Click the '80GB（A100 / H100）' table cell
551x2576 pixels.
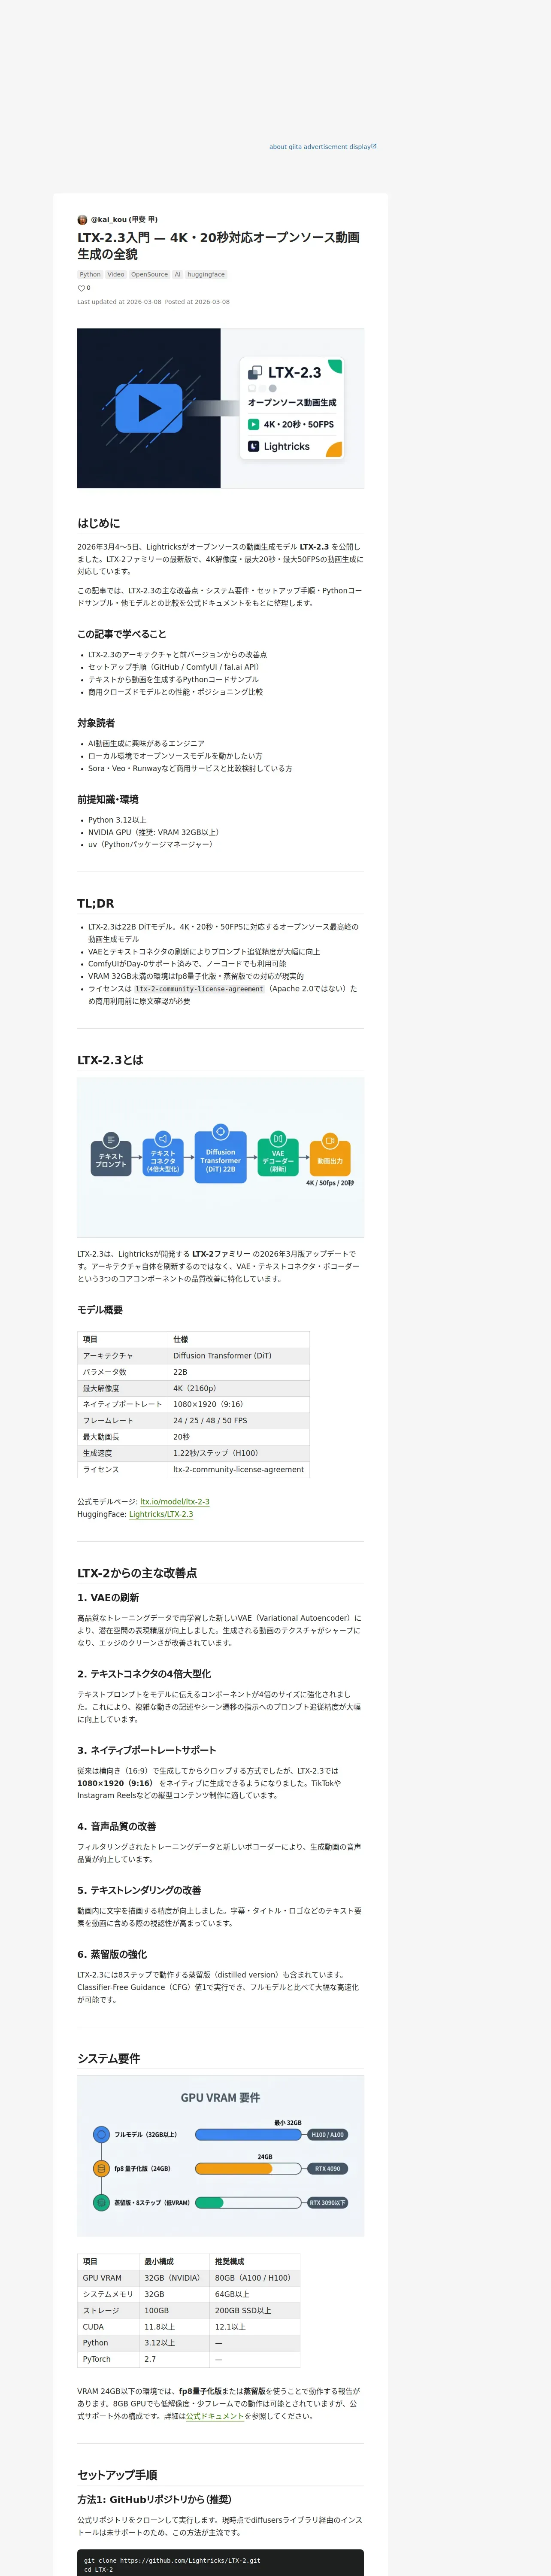click(x=254, y=2278)
